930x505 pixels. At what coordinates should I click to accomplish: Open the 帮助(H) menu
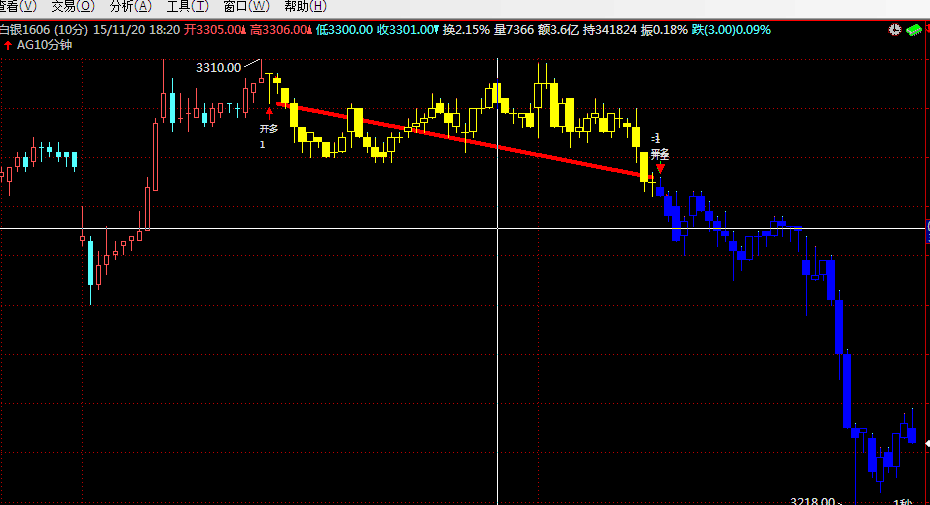304,7
